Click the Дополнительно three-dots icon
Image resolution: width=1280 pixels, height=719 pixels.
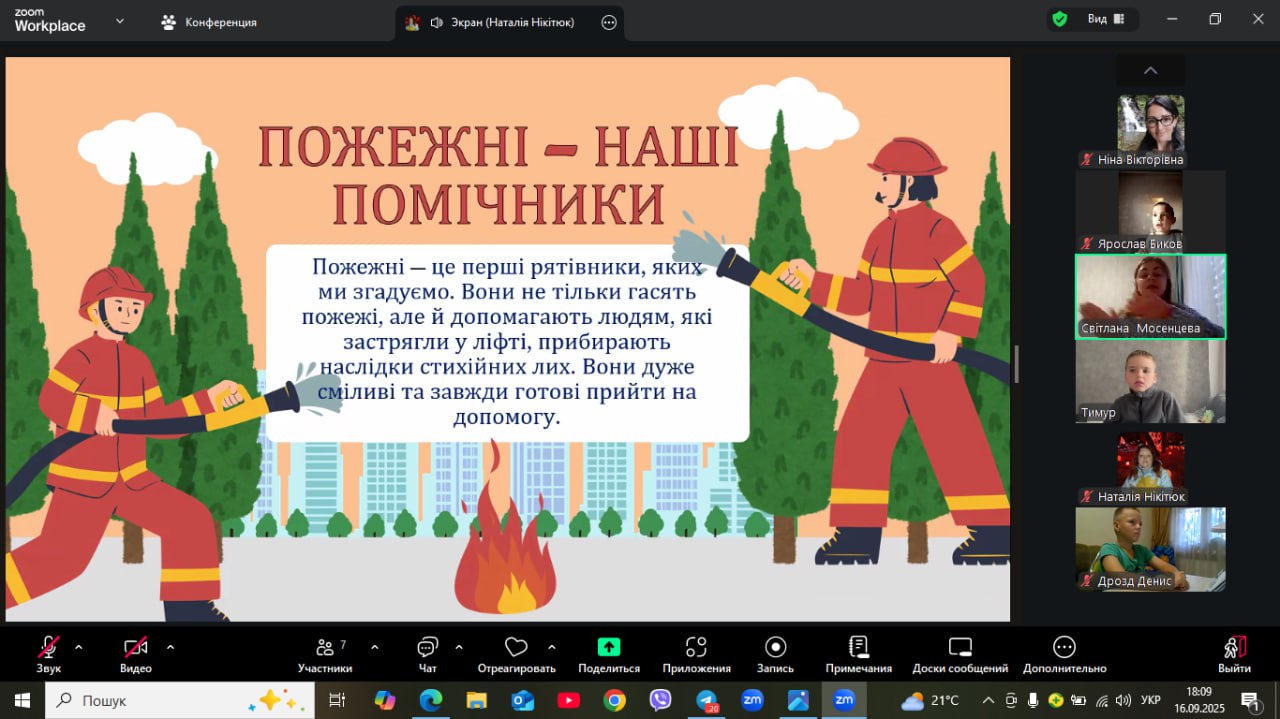[x=1064, y=647]
